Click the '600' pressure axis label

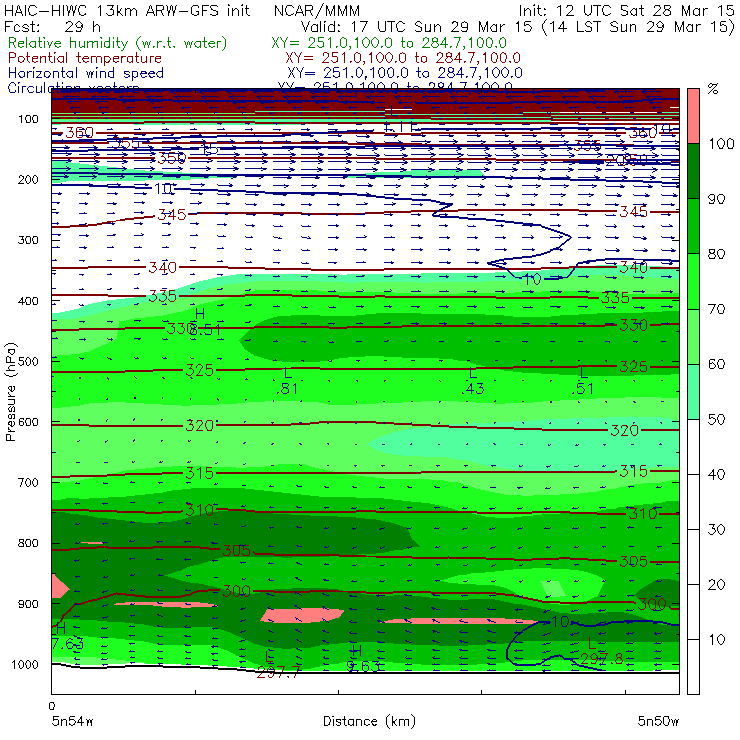(x=28, y=422)
